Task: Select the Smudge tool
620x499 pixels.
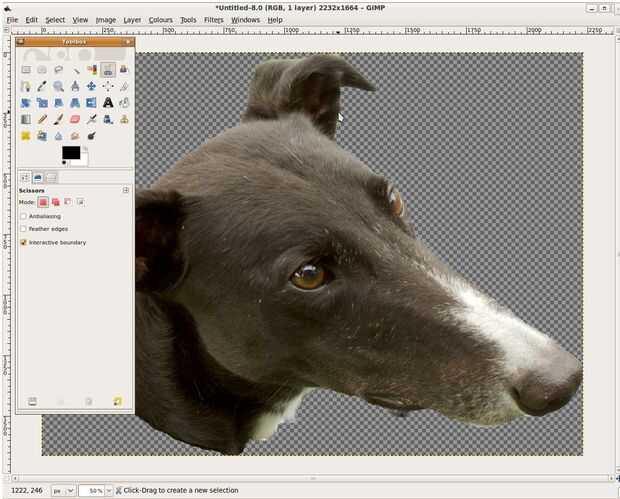Action: coord(75,136)
